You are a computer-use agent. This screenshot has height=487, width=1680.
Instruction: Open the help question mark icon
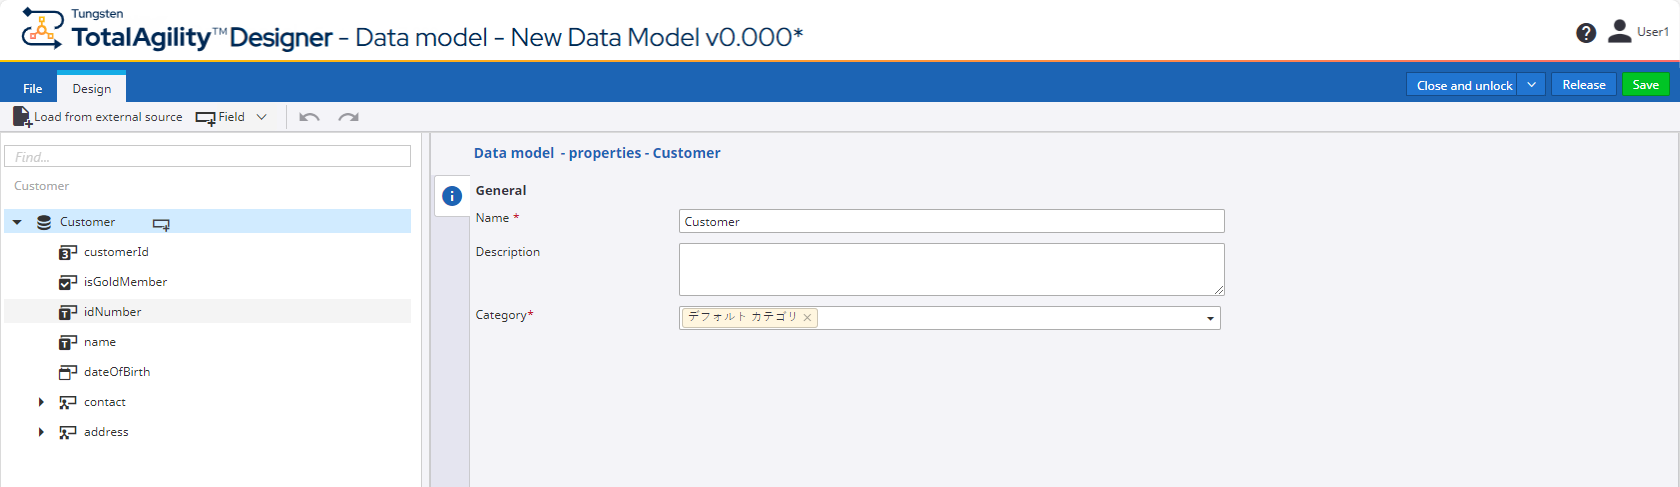[1586, 33]
